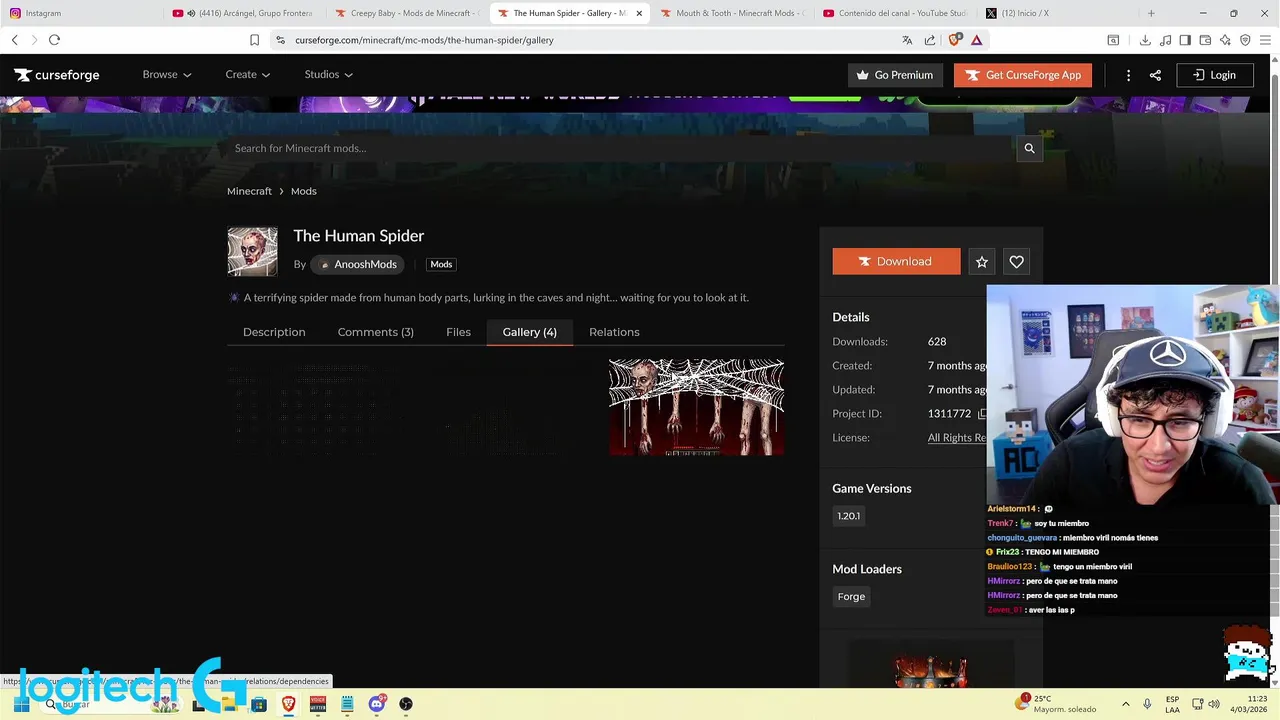Open the Relations tab
This screenshot has width=1280, height=720.
coord(614,332)
